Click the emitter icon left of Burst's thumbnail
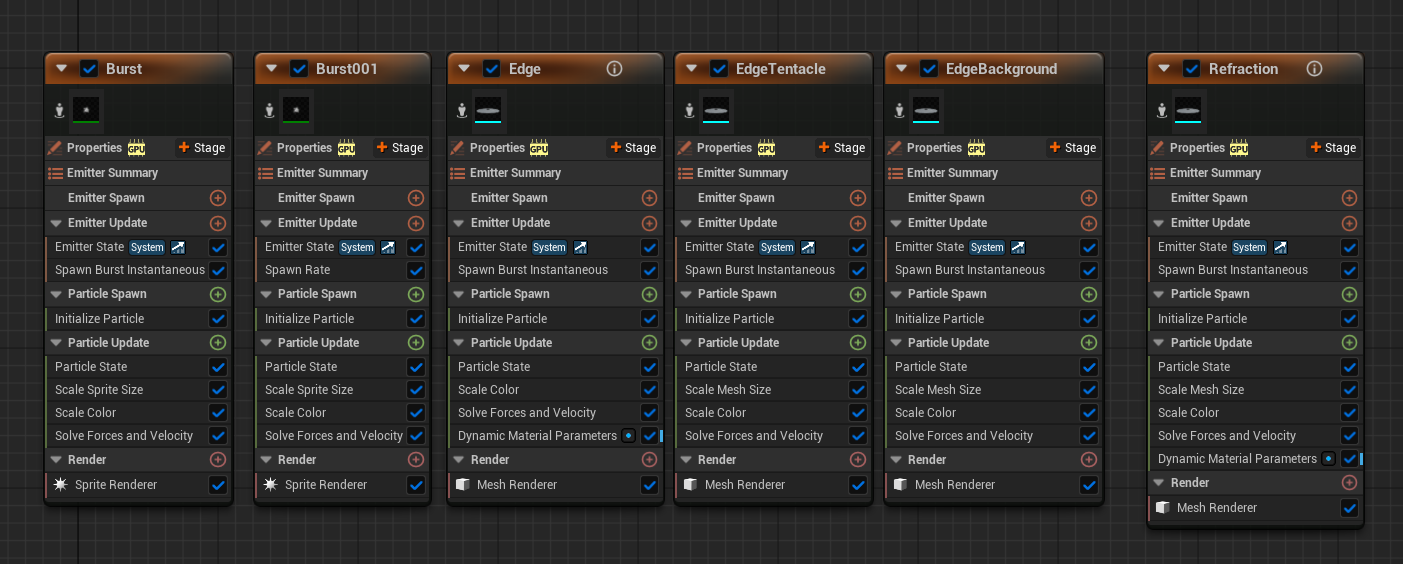Viewport: 1403px width, 564px height. pos(59,111)
